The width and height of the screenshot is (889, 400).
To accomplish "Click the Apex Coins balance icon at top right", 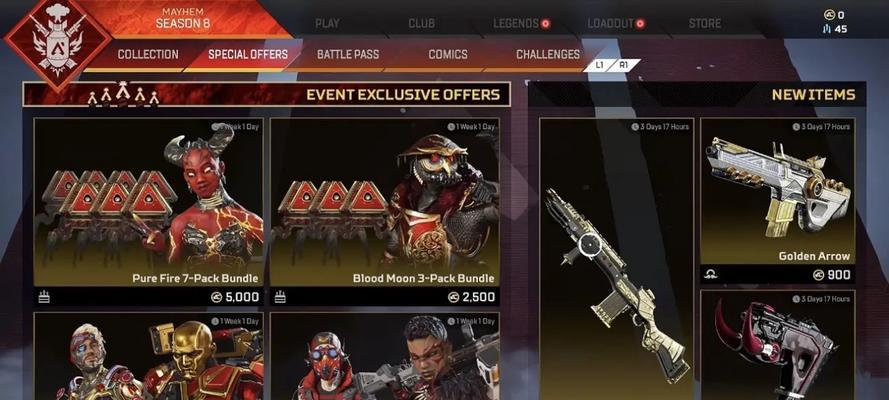I will (x=829, y=15).
